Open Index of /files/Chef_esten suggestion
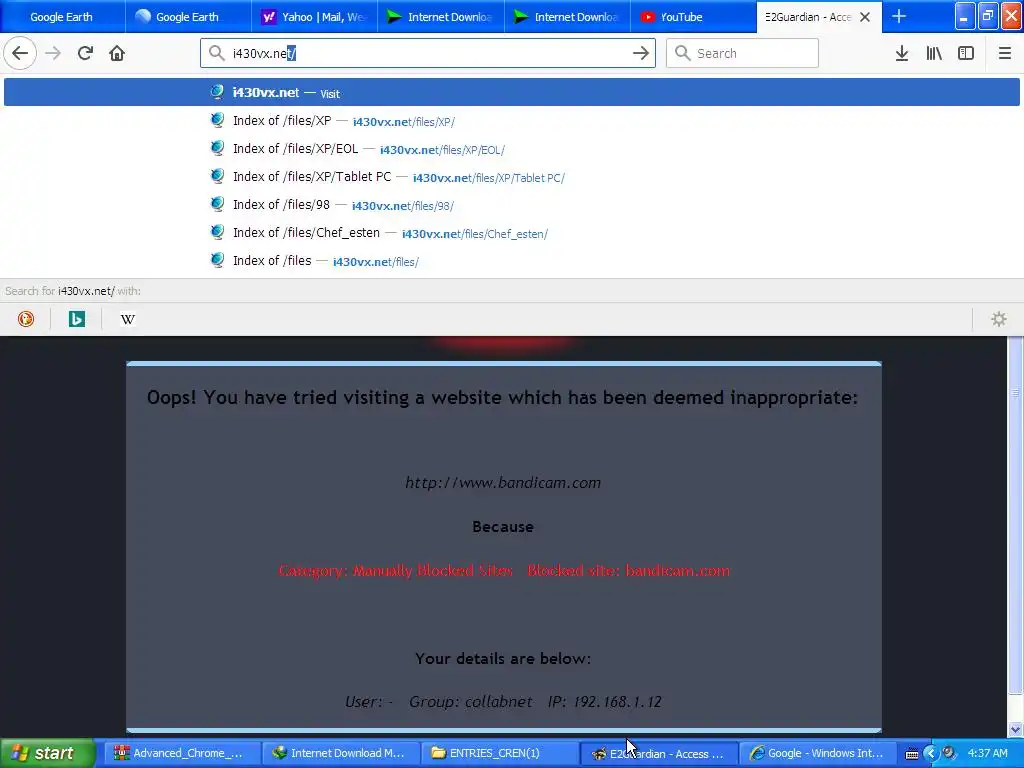The height and width of the screenshot is (768, 1024). click(x=511, y=233)
